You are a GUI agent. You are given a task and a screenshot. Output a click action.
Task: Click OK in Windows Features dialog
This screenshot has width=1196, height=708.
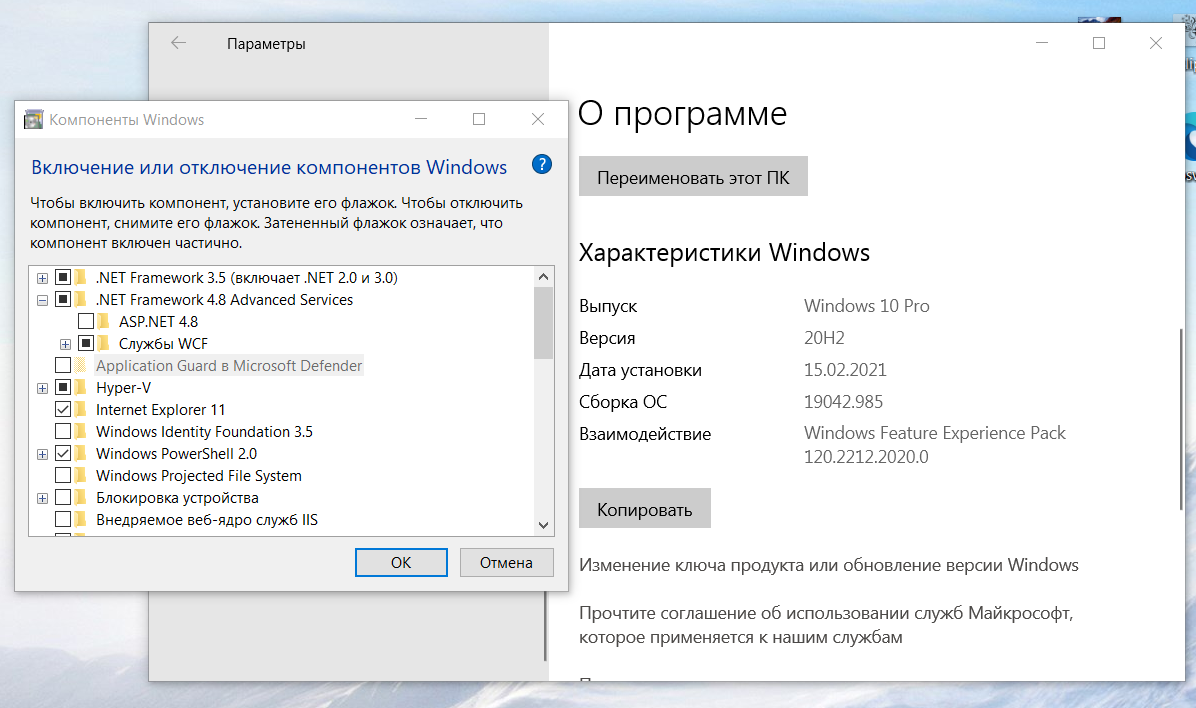pos(401,562)
